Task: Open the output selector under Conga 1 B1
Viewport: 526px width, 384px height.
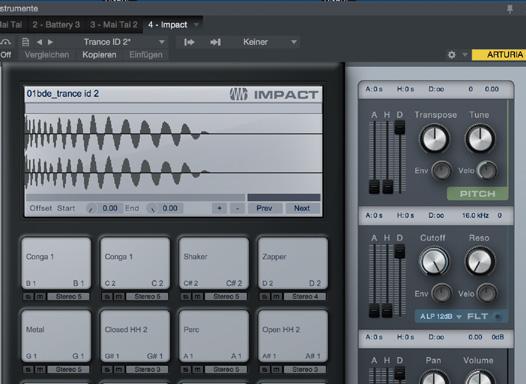Action: [x=68, y=296]
